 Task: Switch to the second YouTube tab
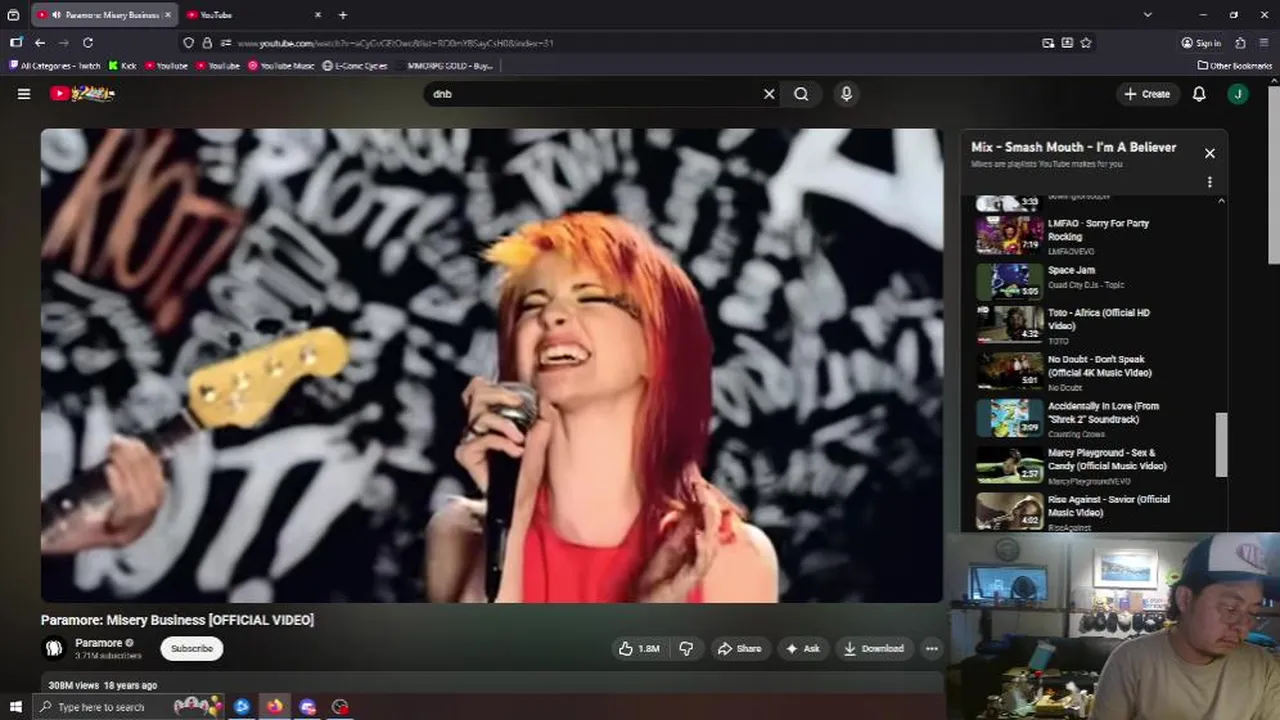[x=255, y=15]
